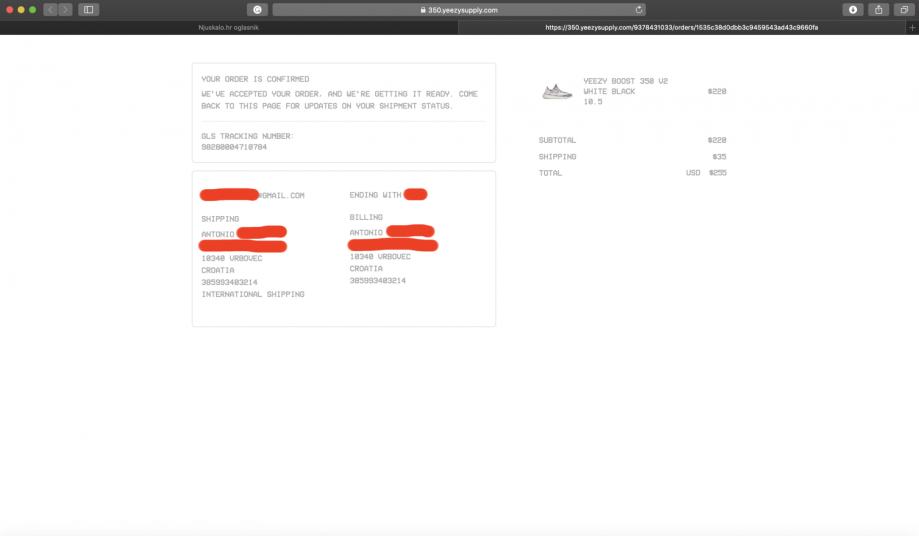919x536 pixels.
Task: Click CROATIA under the billing address
Action: tap(366, 268)
